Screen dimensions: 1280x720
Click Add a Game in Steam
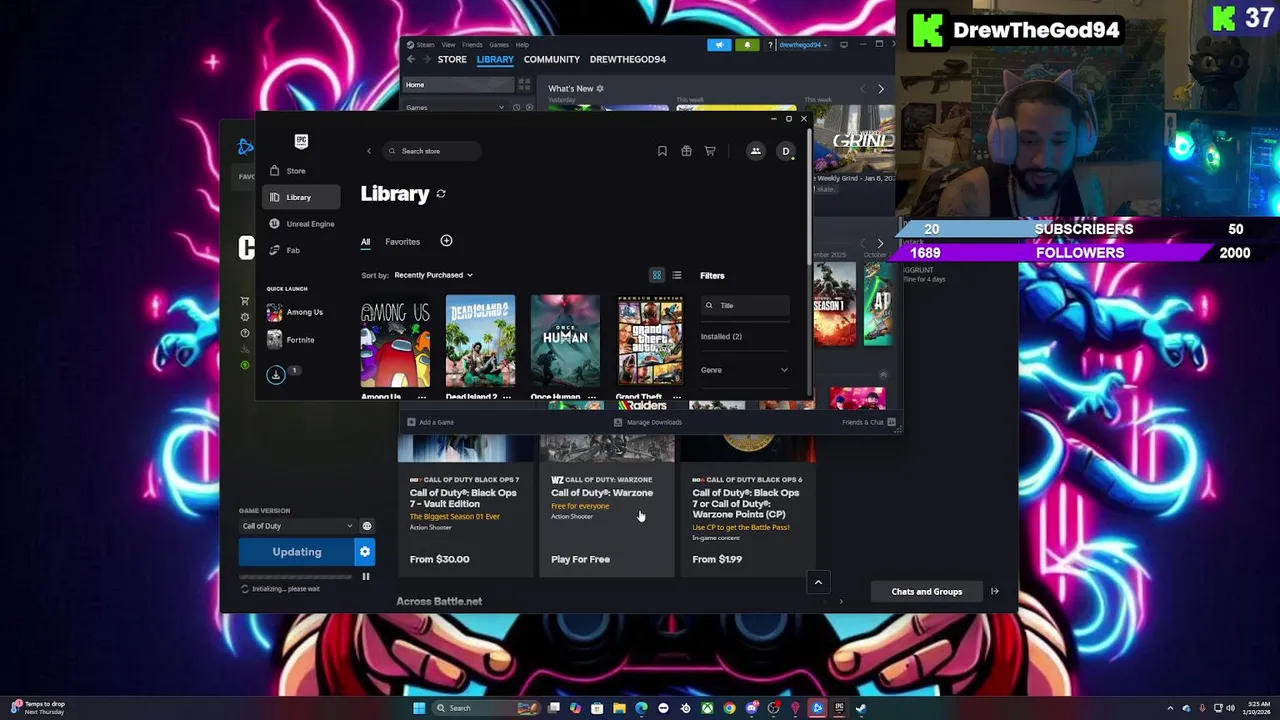[431, 422]
